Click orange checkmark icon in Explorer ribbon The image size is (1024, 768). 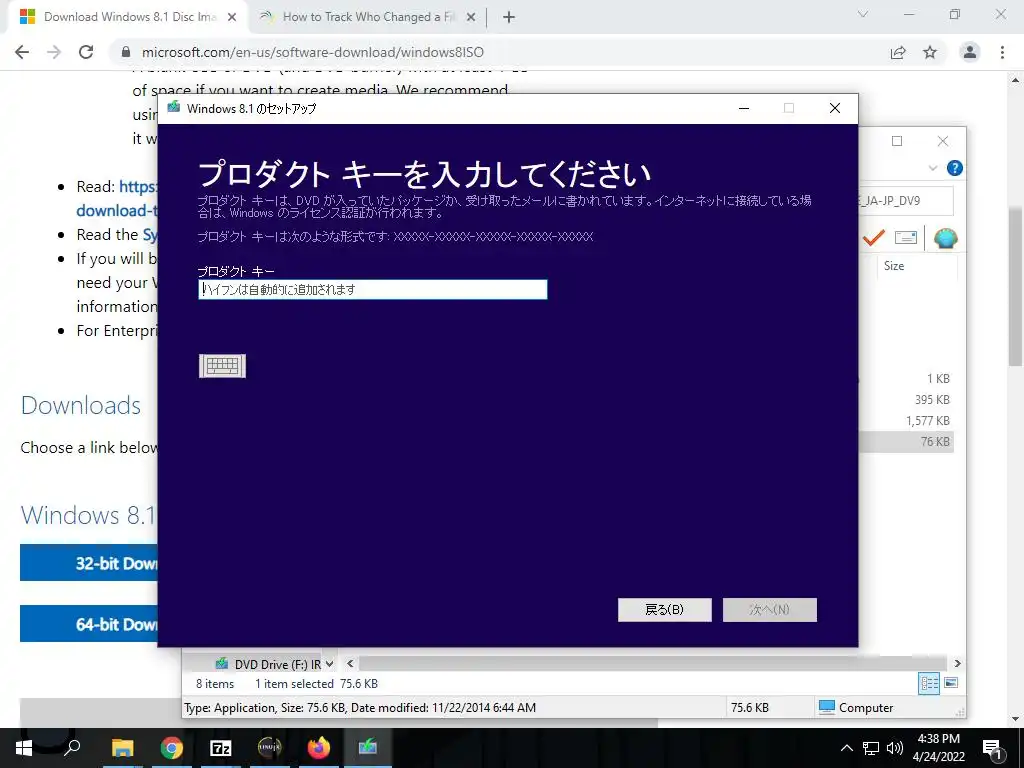pyautogui.click(x=874, y=238)
